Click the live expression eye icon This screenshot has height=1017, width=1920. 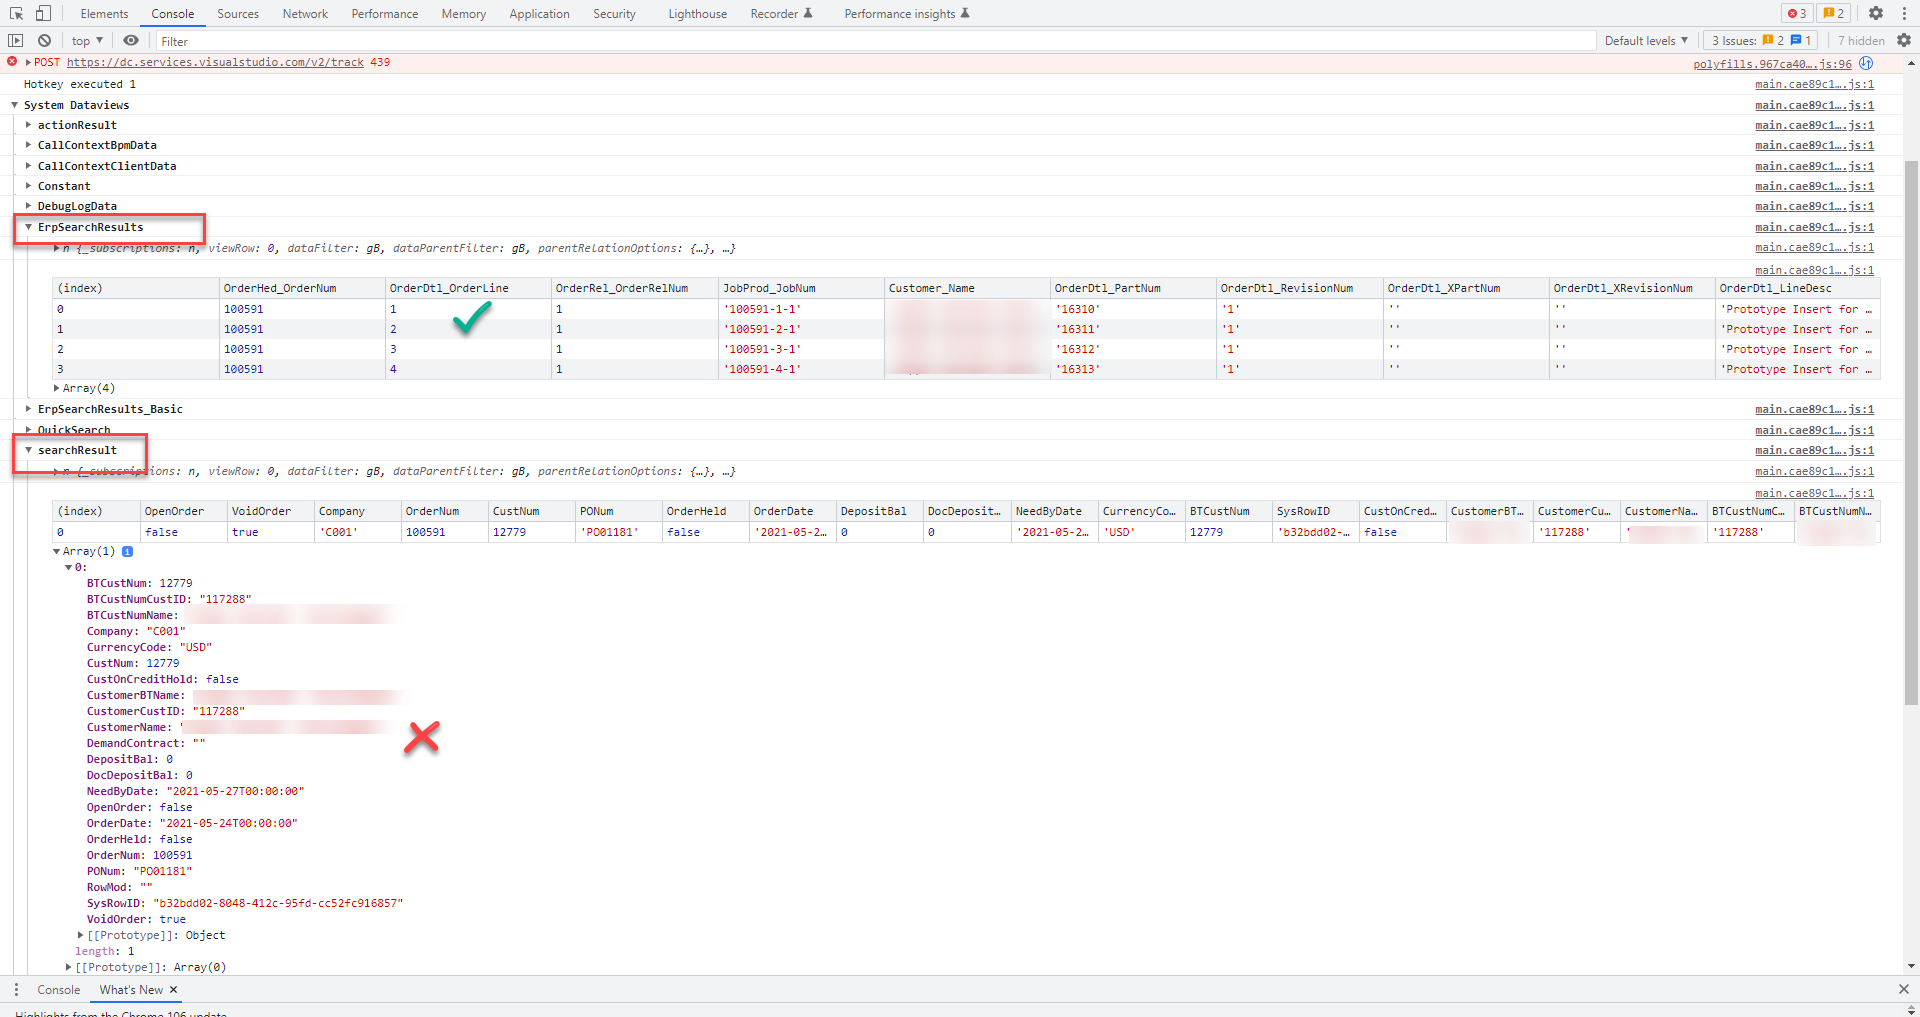tap(131, 40)
